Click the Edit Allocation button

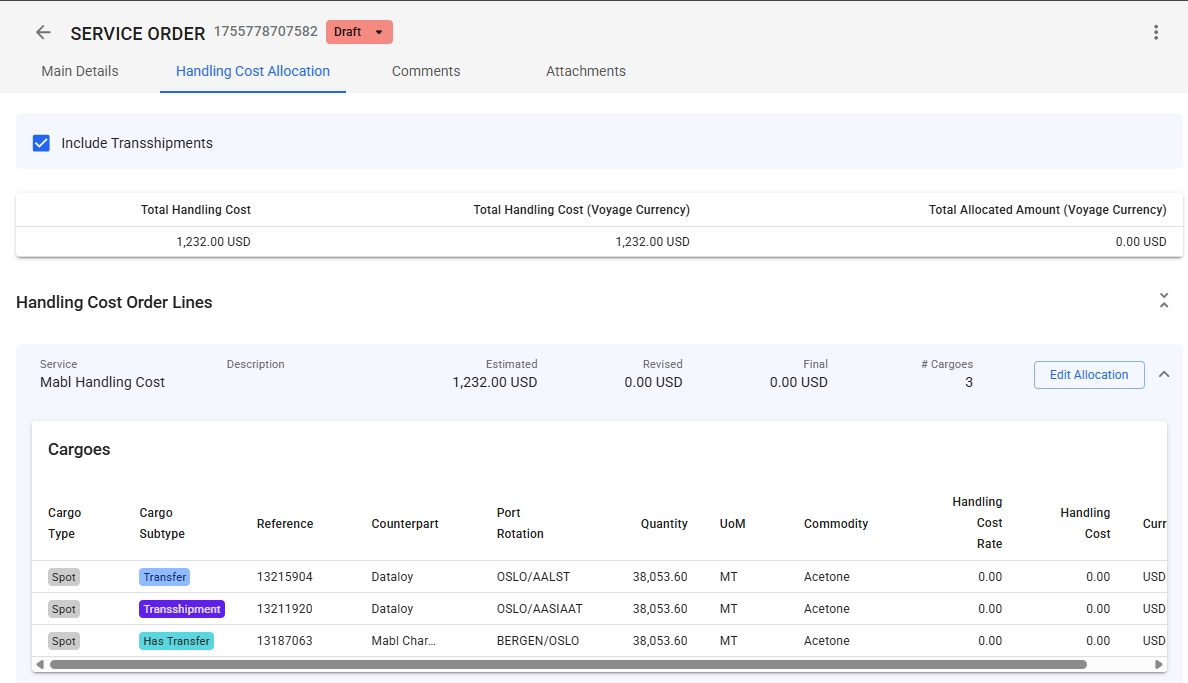[1088, 375]
